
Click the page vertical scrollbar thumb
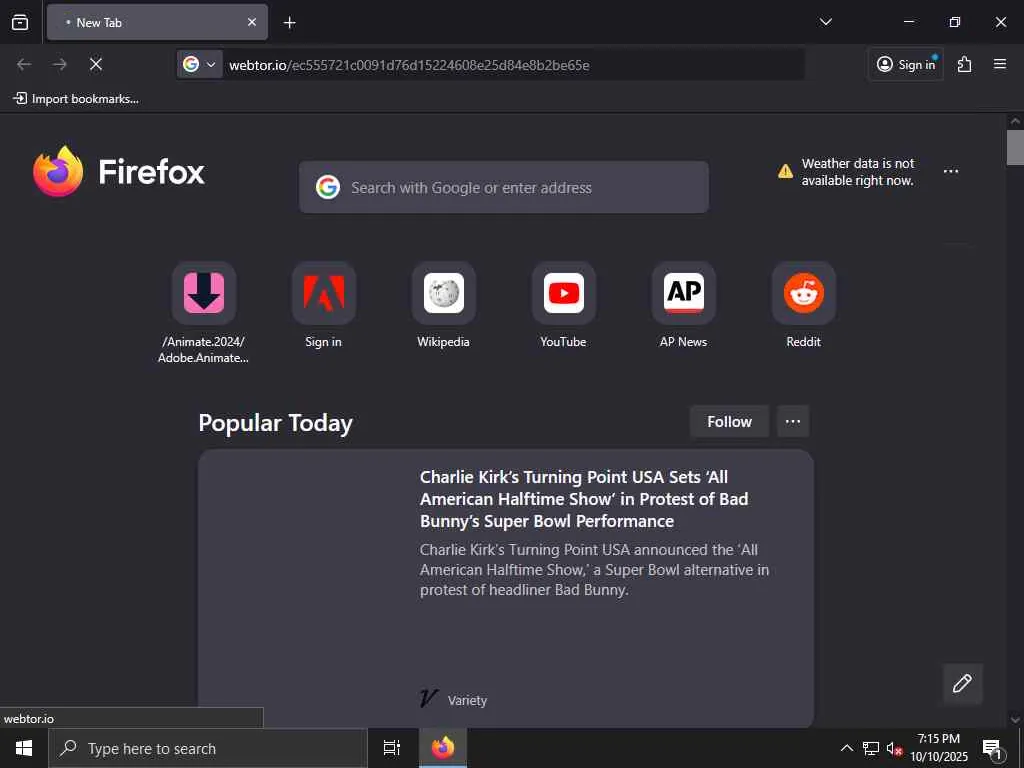pyautogui.click(x=1015, y=148)
